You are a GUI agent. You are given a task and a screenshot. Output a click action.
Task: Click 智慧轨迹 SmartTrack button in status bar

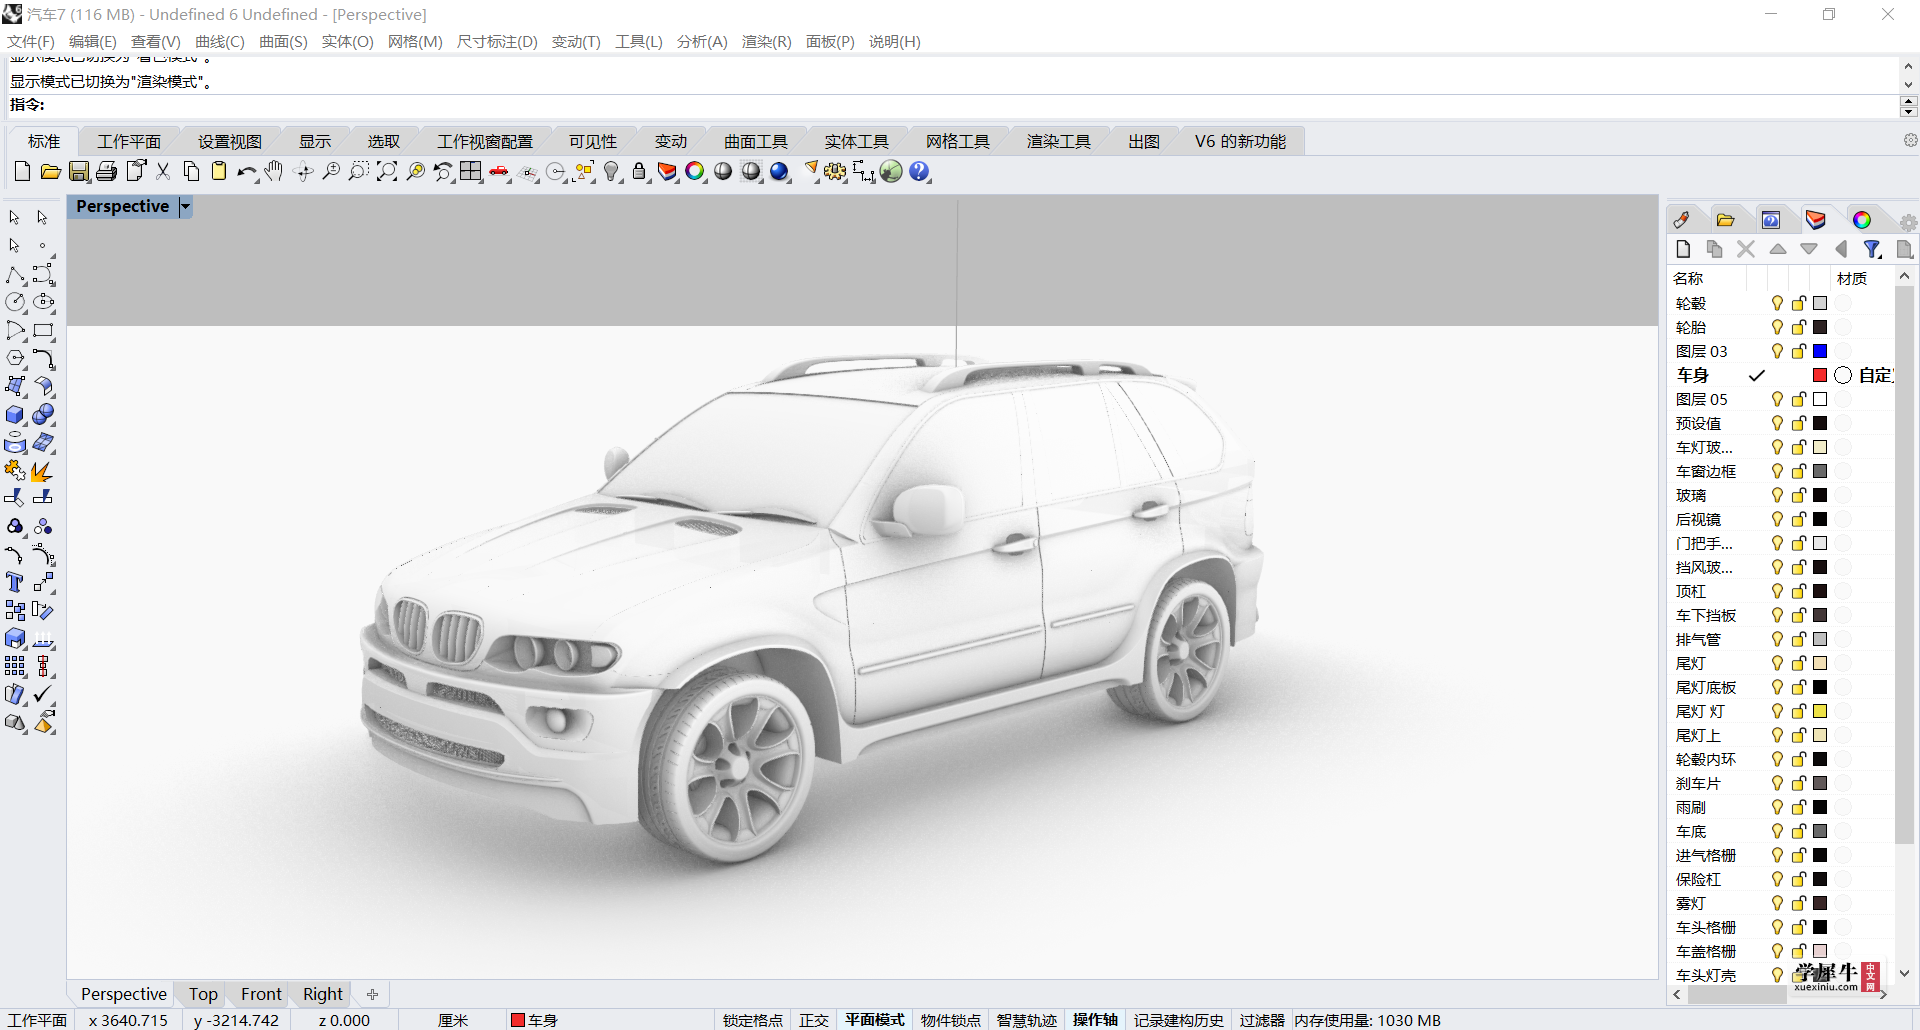coord(1027,1020)
